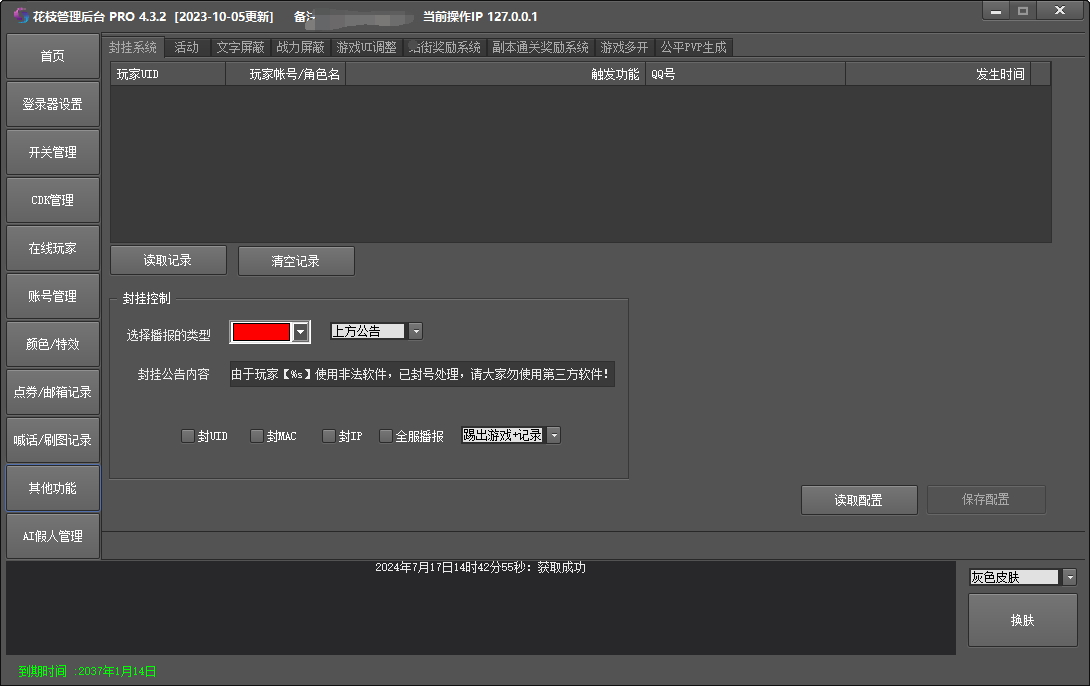
Task: Switch to the 游戏多开 tab
Action: pyautogui.click(x=624, y=47)
